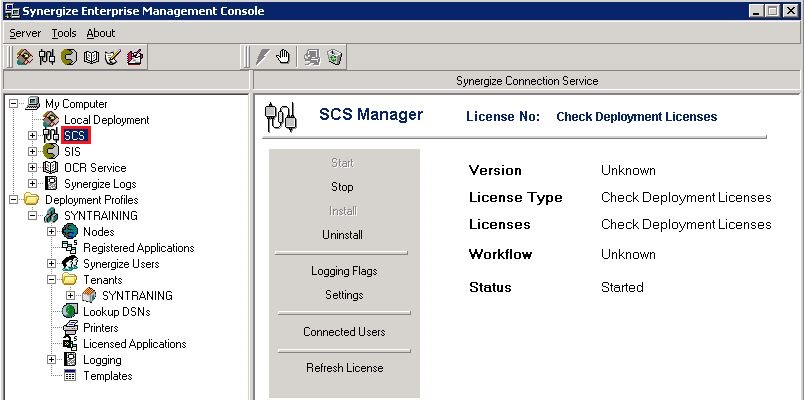Screen dimensions: 804x400
Task: Click the Synergize Users icon
Action: 70,264
